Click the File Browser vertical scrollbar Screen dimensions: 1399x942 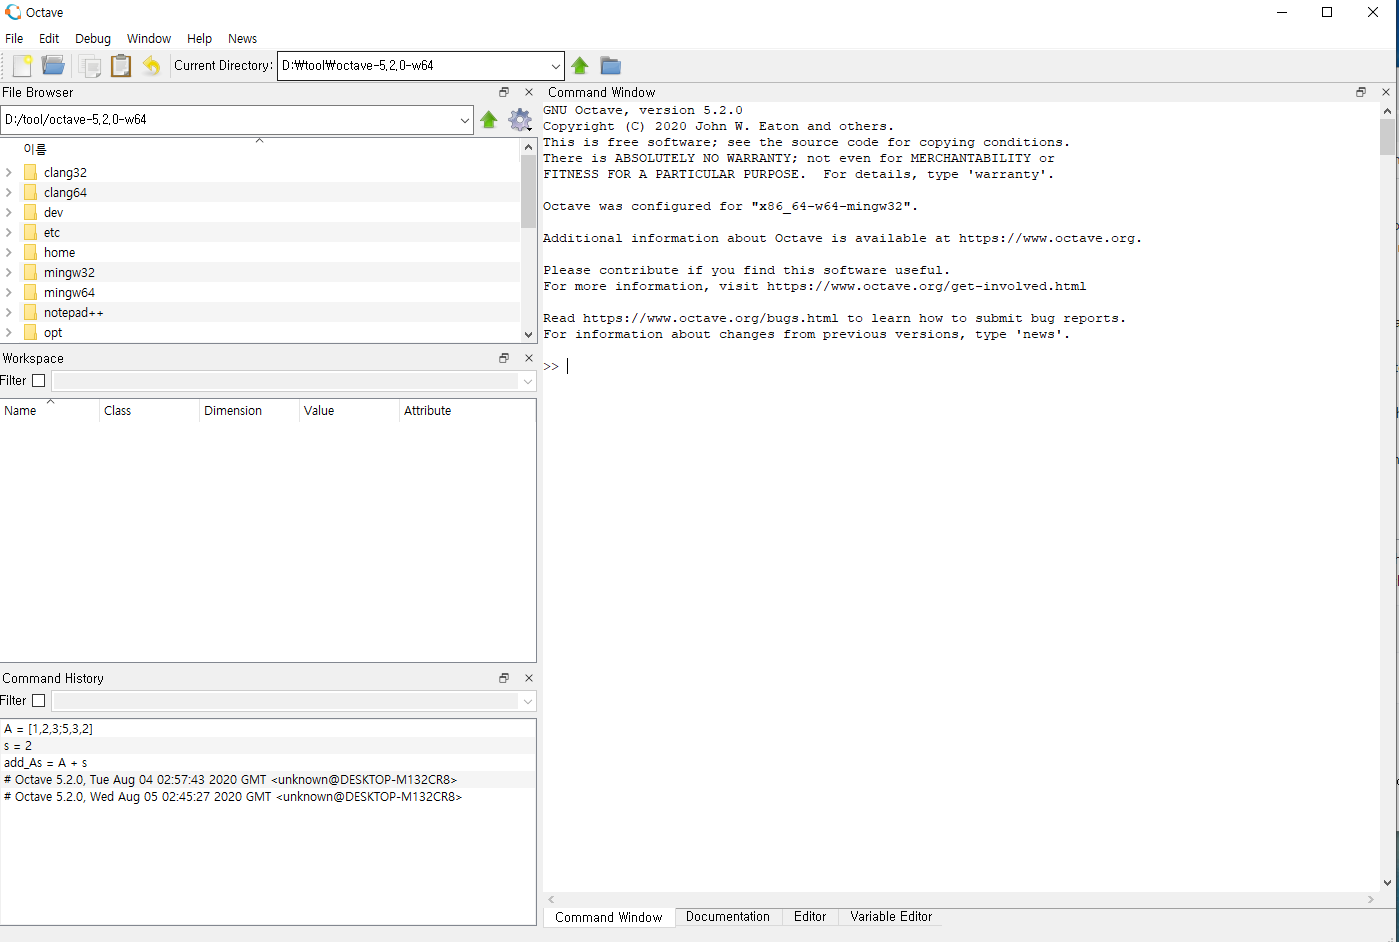pyautogui.click(x=529, y=190)
